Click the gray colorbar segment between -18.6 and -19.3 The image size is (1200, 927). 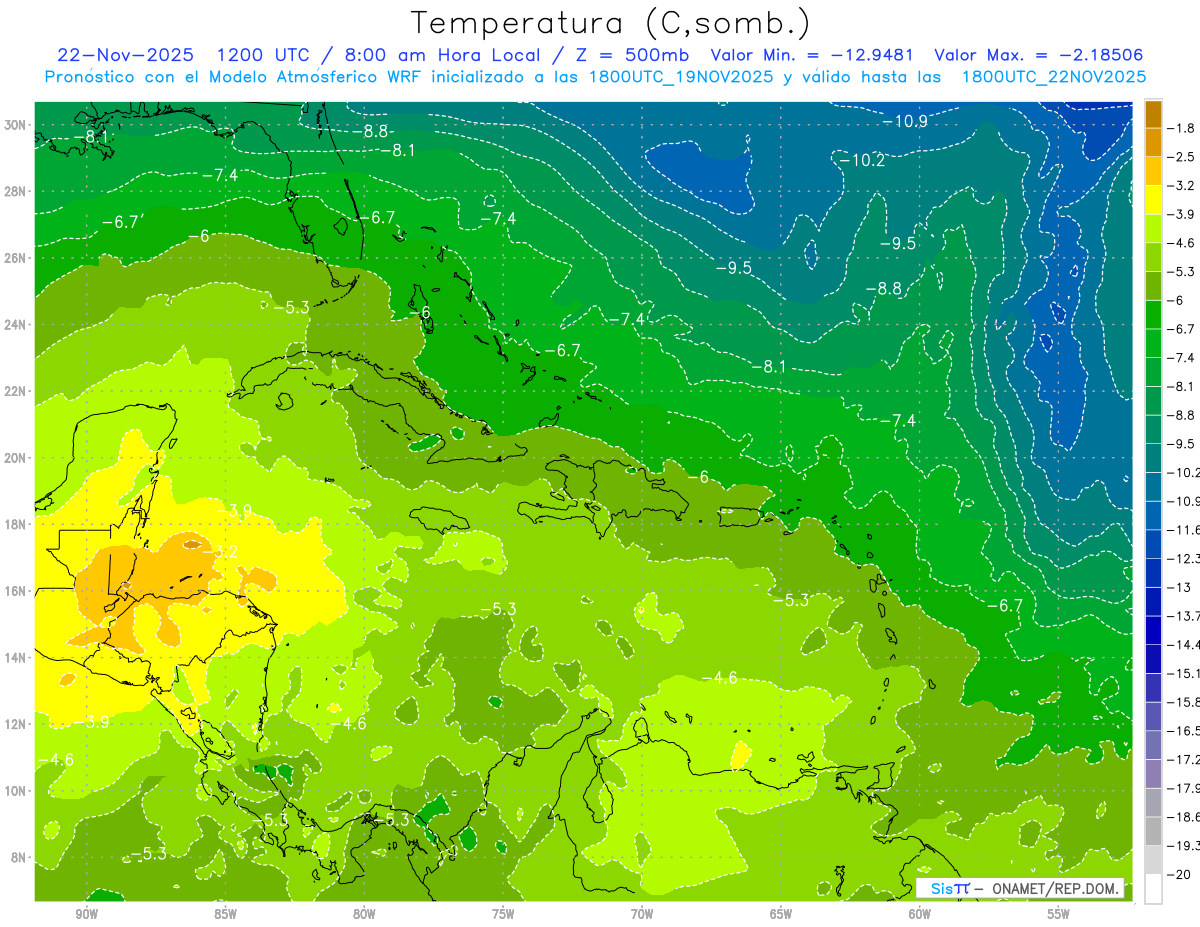[x=1153, y=831]
